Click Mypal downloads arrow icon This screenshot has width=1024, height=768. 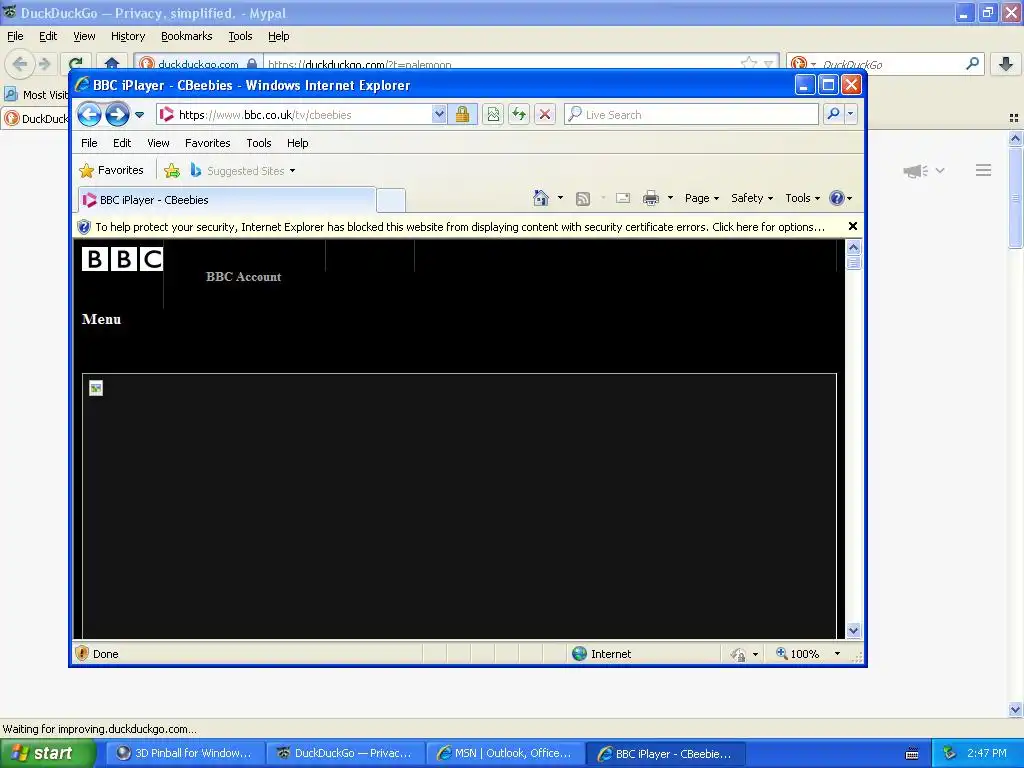1006,63
